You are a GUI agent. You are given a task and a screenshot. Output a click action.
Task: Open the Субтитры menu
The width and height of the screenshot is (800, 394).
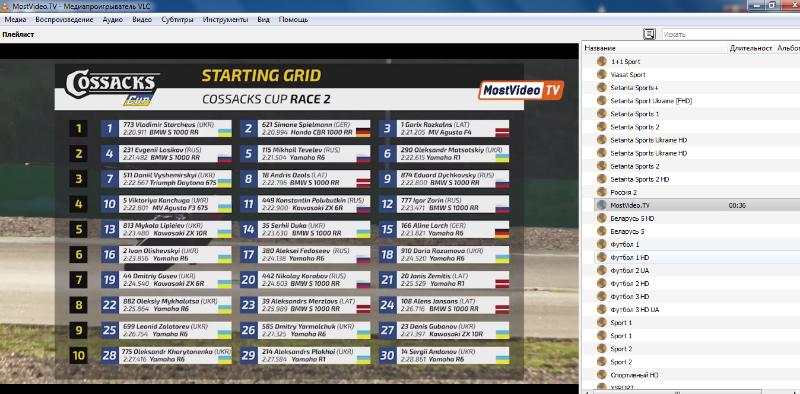pos(177,20)
